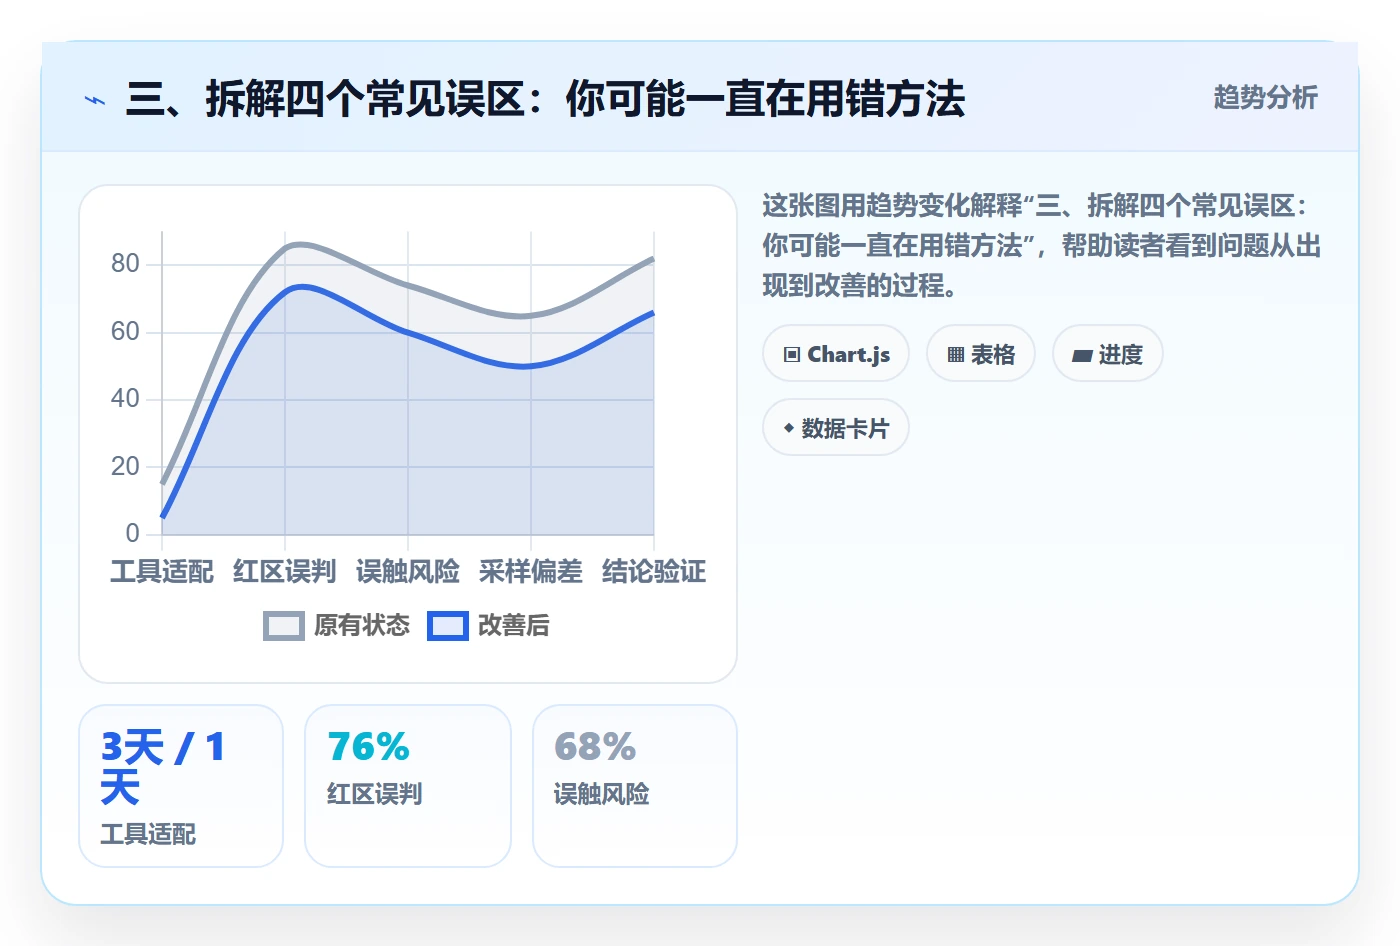Click the 原有状态 legend label
This screenshot has height=946, width=1400.
(x=362, y=626)
